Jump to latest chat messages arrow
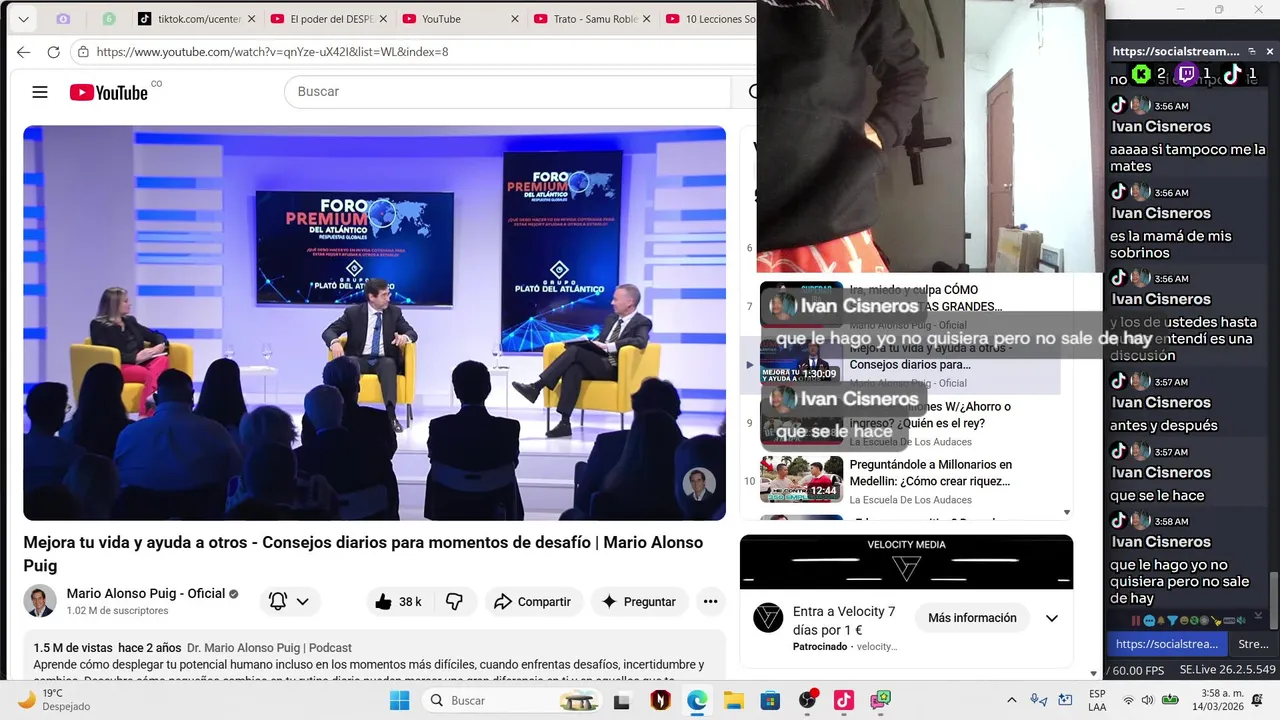Viewport: 1280px width, 720px height. click(1258, 615)
